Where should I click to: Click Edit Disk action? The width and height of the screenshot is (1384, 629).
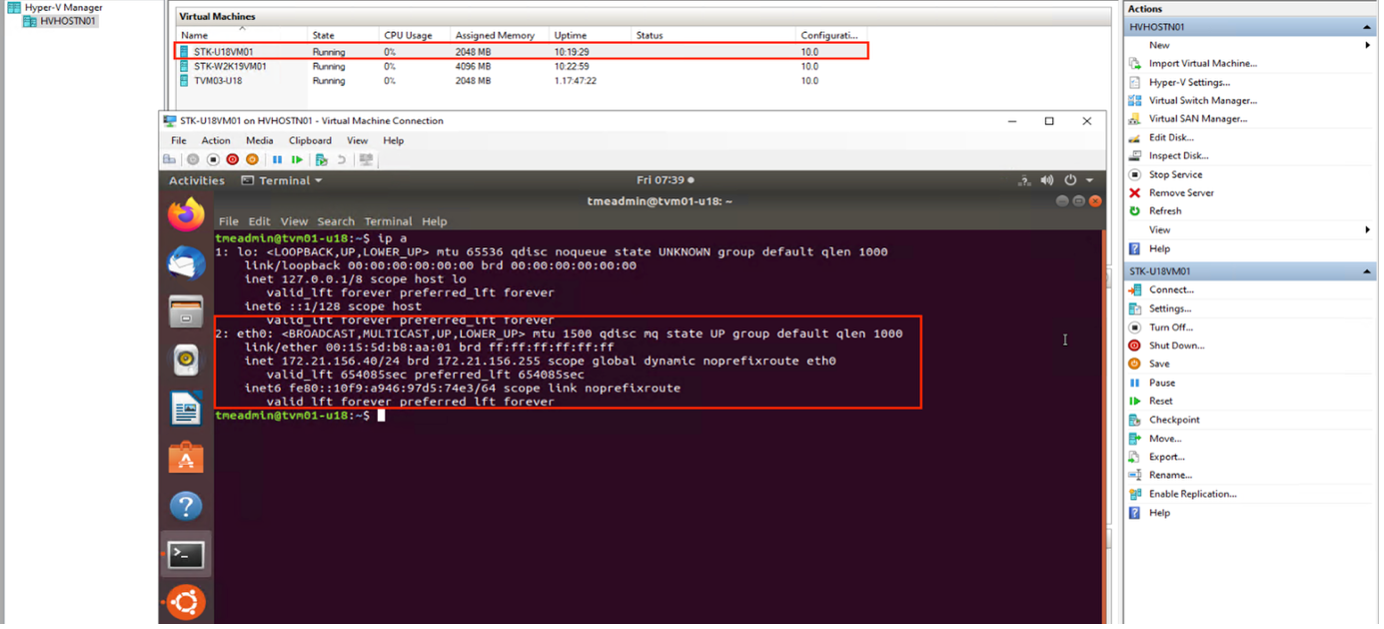point(1171,138)
